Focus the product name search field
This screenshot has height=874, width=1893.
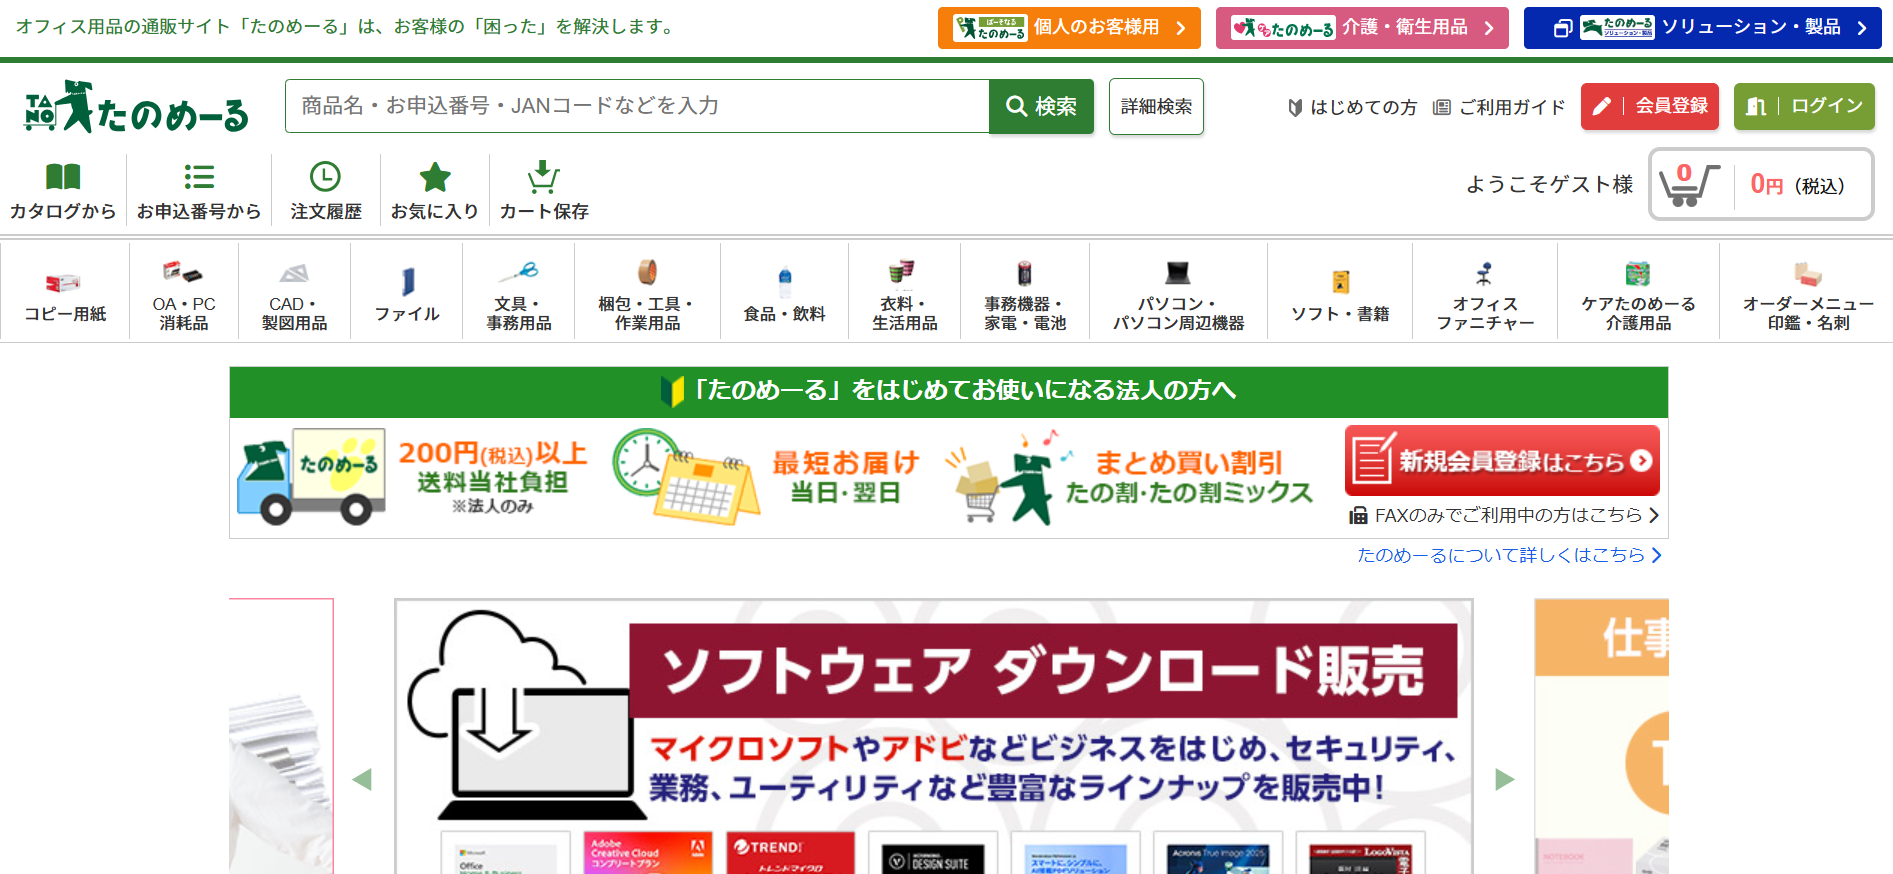click(x=636, y=106)
